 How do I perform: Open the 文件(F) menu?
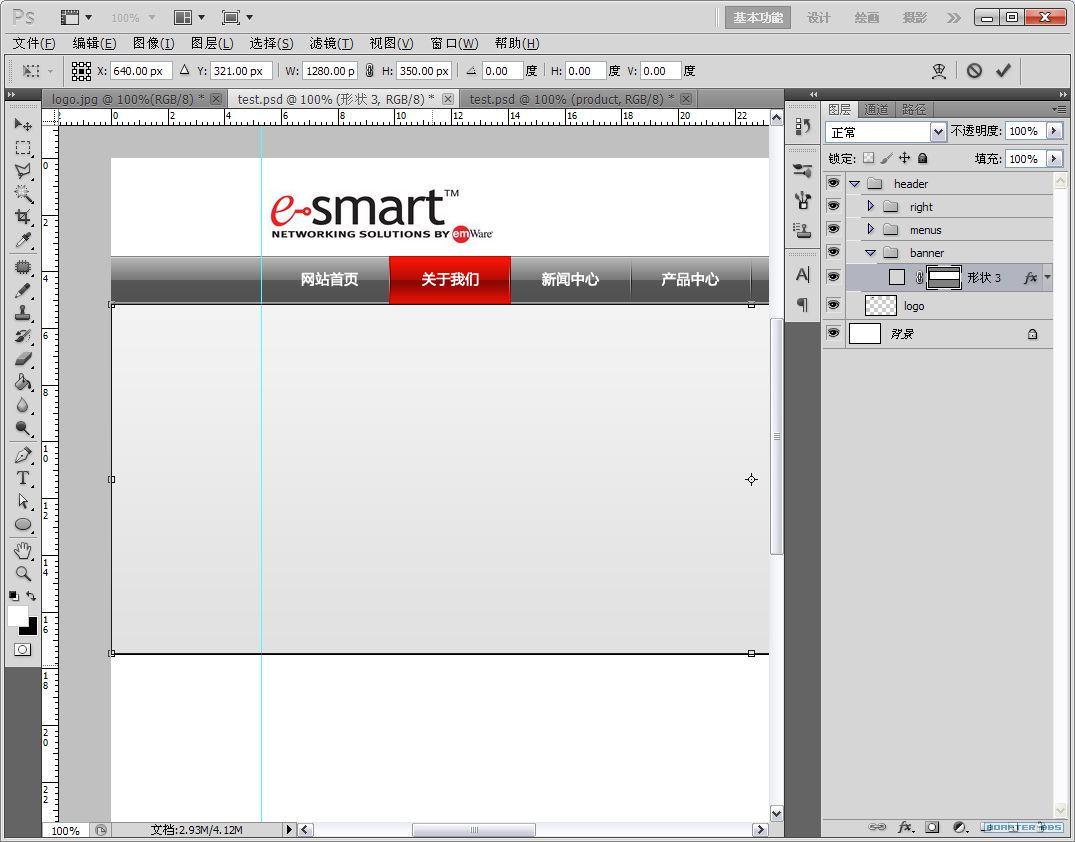34,43
